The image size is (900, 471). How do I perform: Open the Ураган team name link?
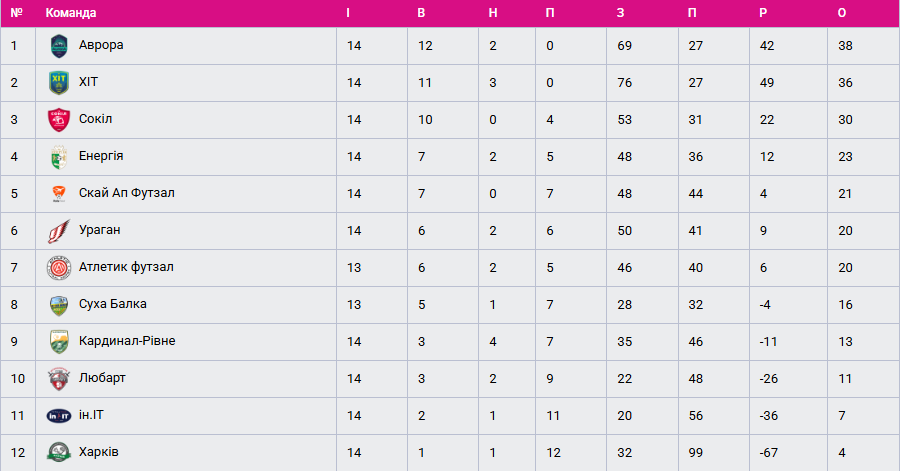[99, 230]
